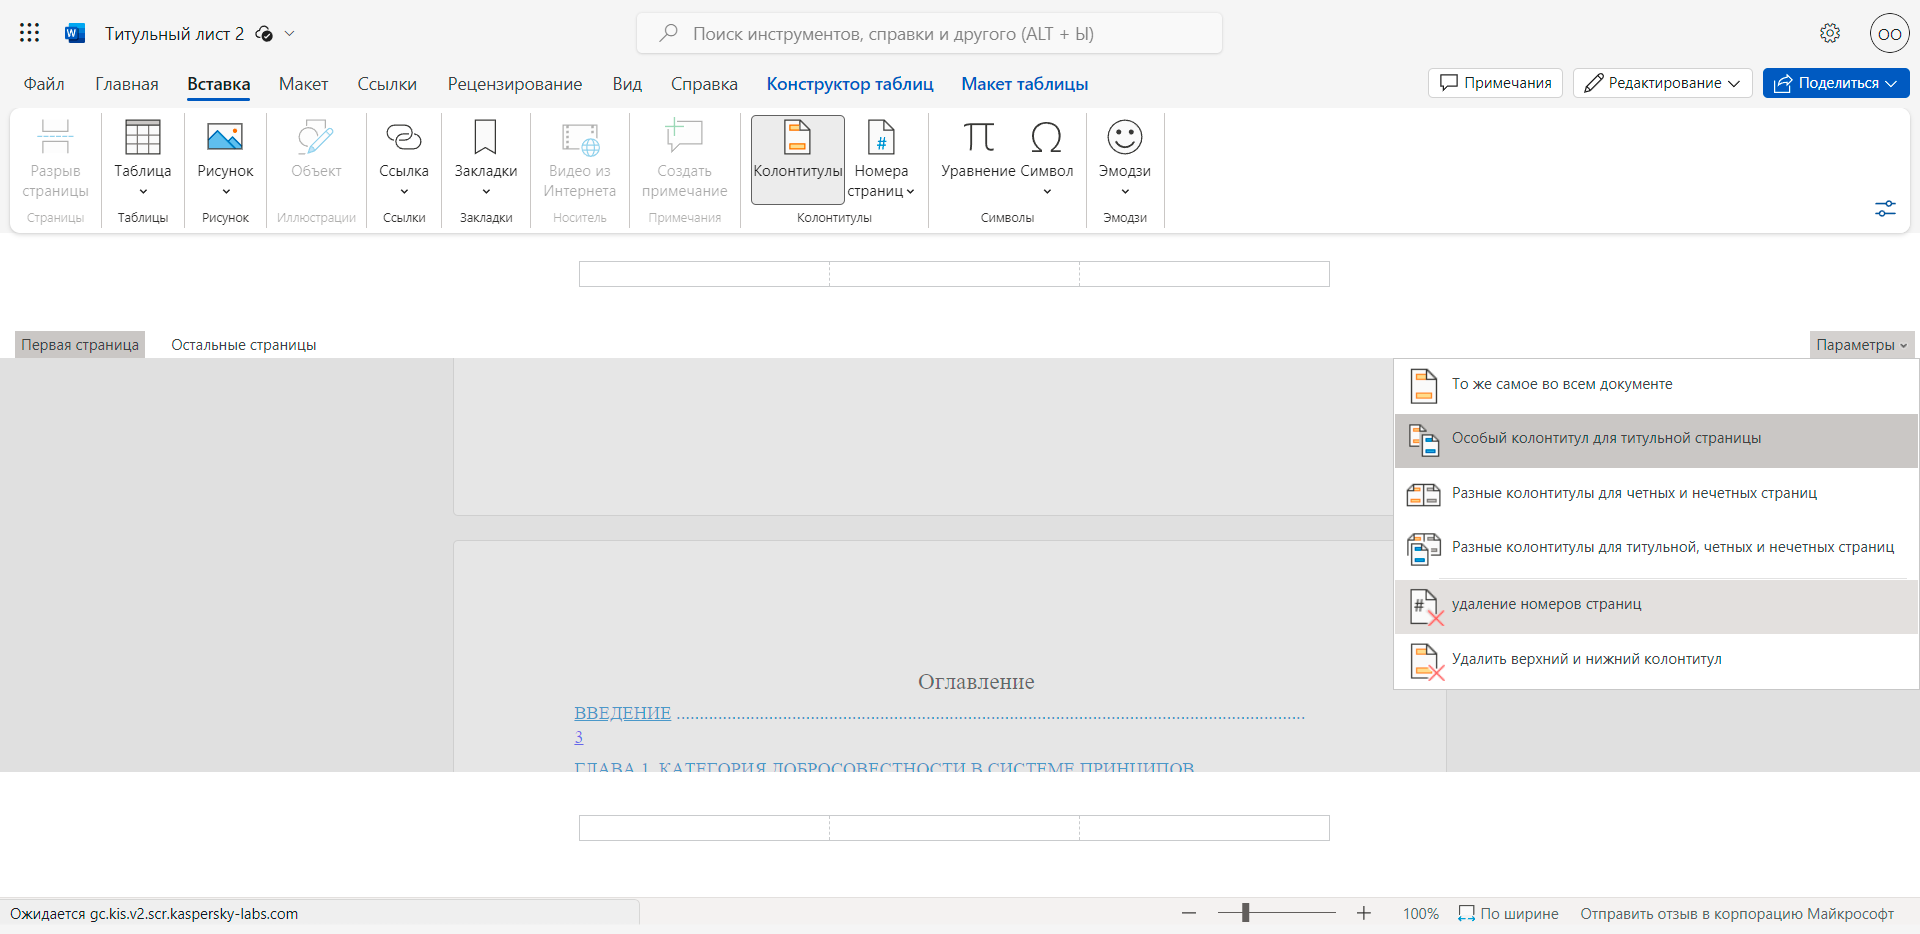Click the Колонтитулы header footer button
Screen dimensions: 1920x934
[798, 159]
